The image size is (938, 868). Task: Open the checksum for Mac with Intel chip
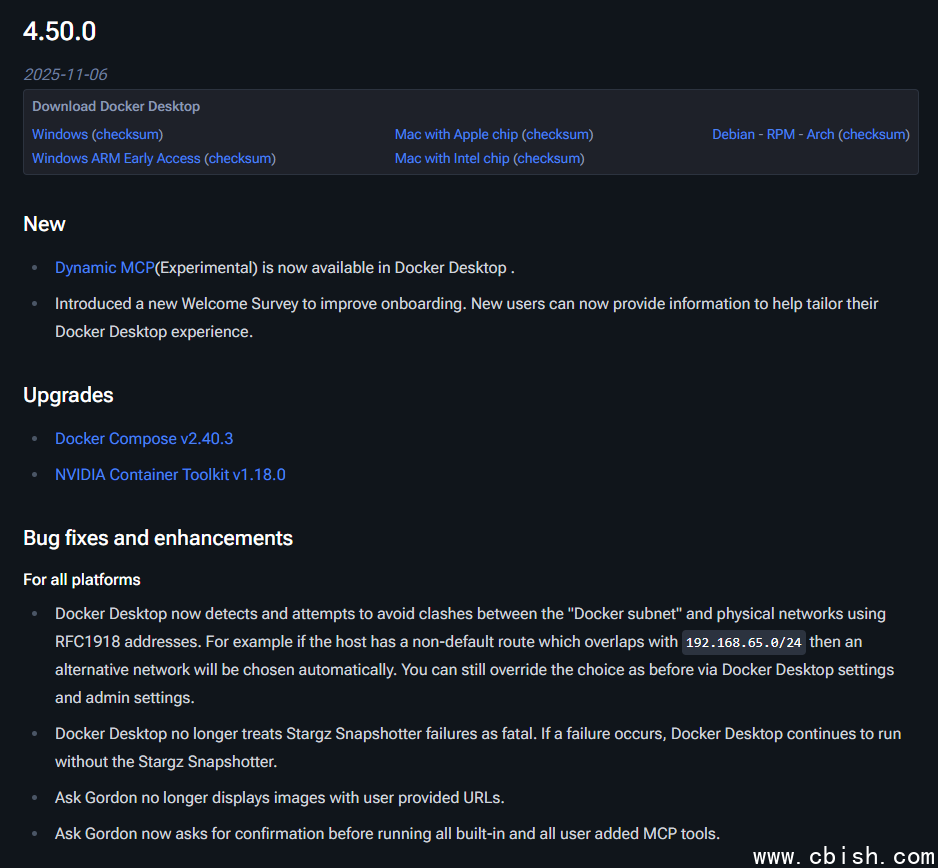pyautogui.click(x=549, y=158)
